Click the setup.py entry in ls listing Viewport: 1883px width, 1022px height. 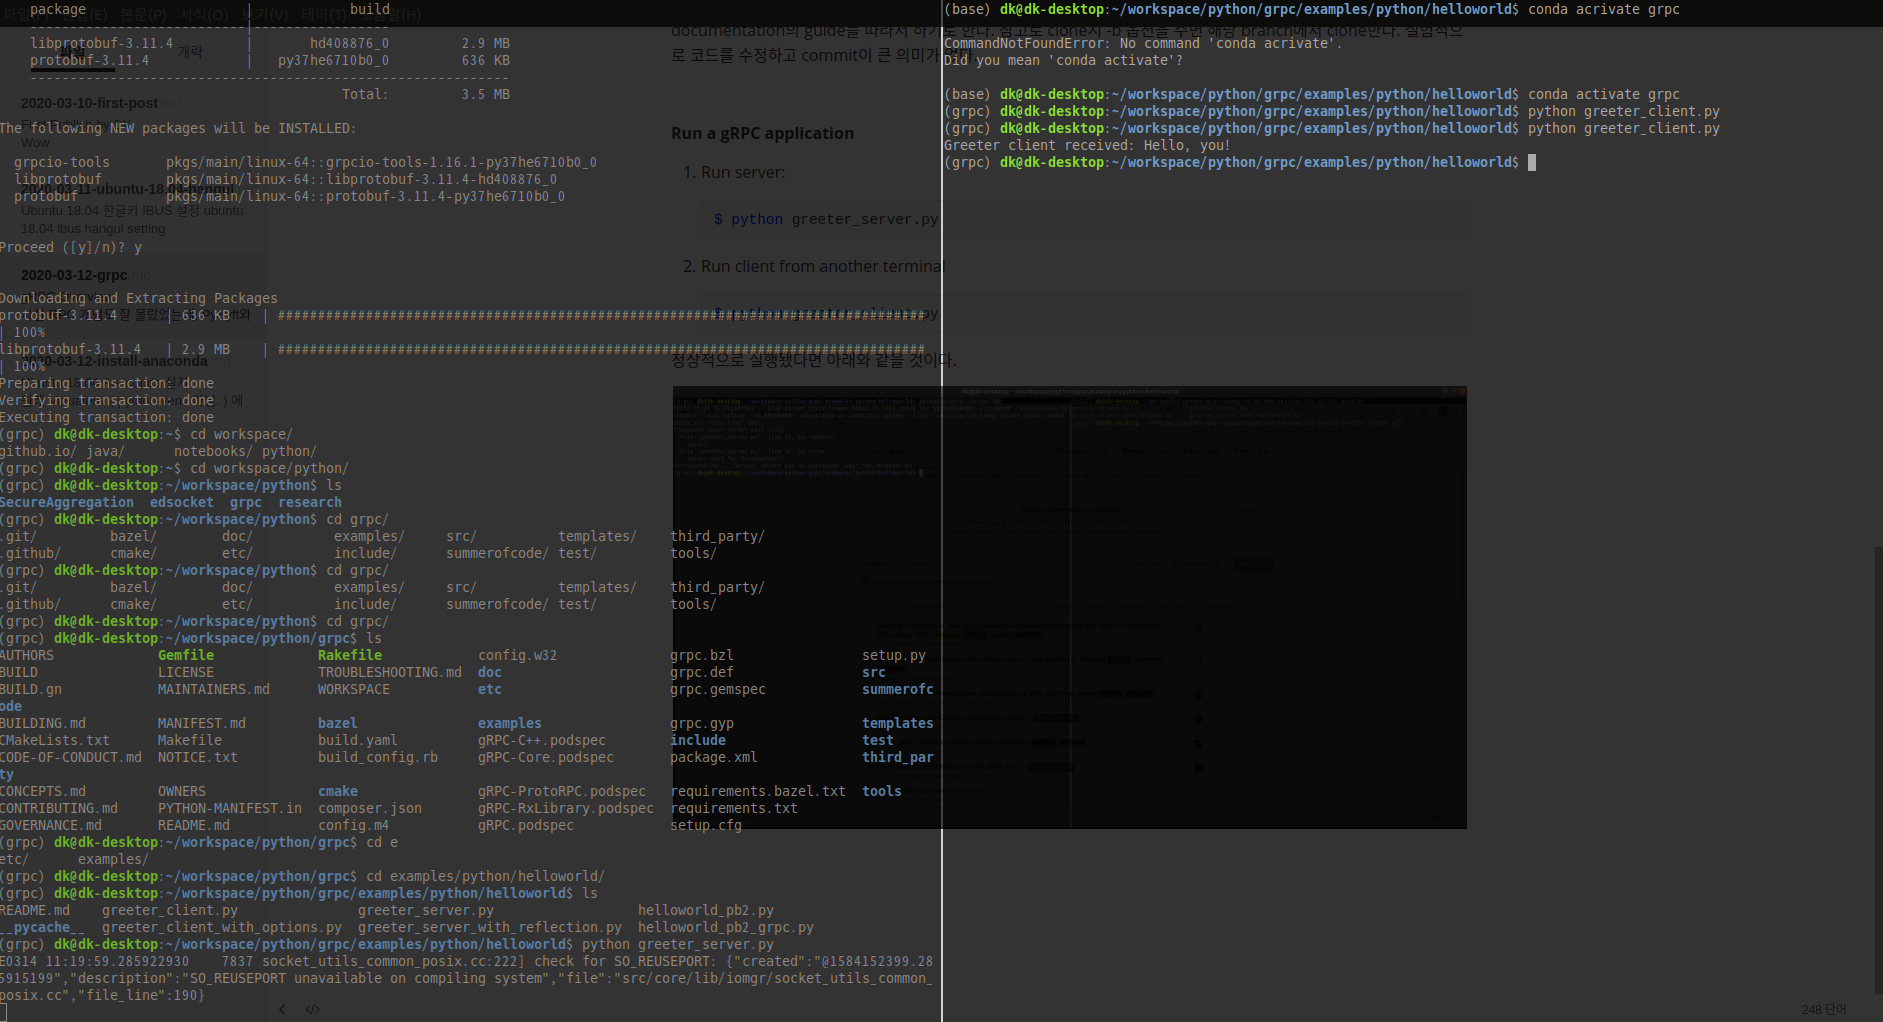[894, 655]
